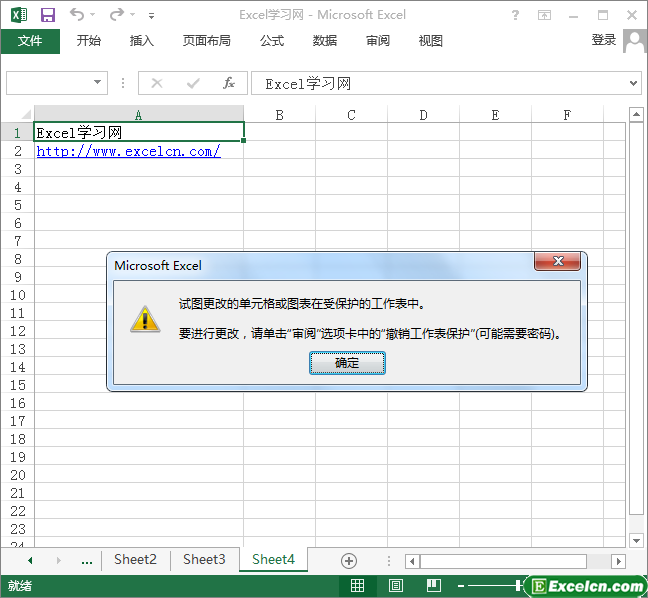
Task: Click the Redo arrow icon
Action: 117,15
